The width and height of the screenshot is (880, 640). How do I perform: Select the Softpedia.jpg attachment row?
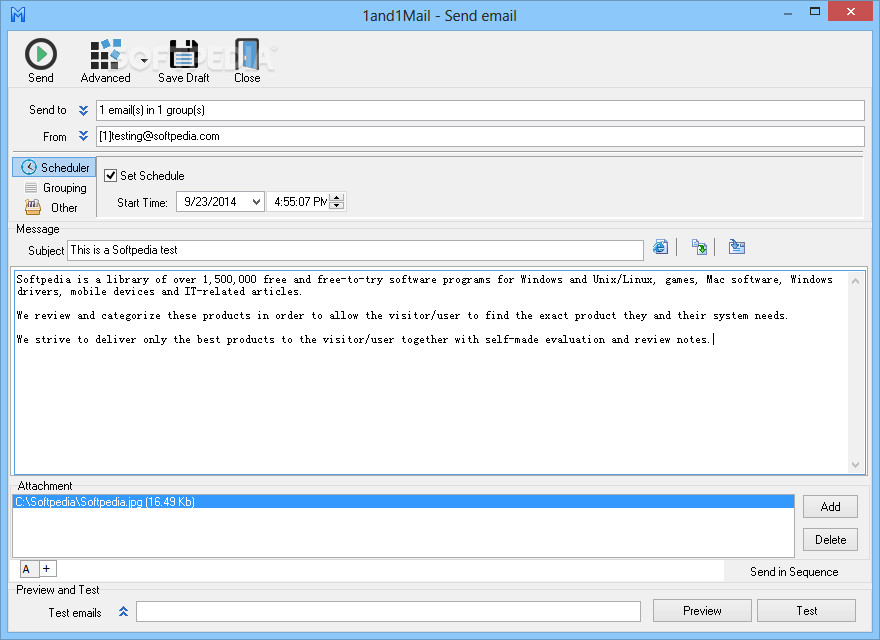tap(403, 502)
